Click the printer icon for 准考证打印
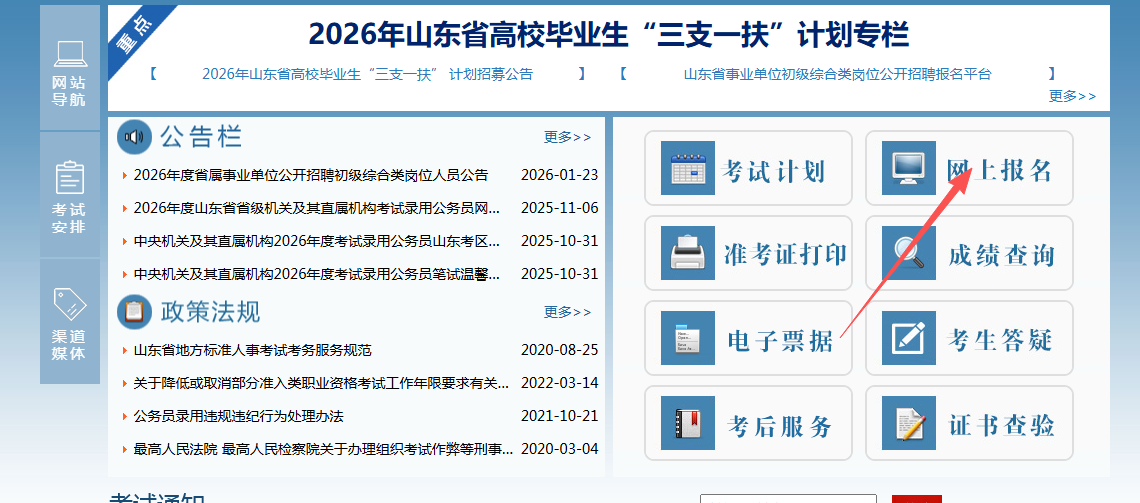Viewport: 1140px width, 503px height. point(688,254)
